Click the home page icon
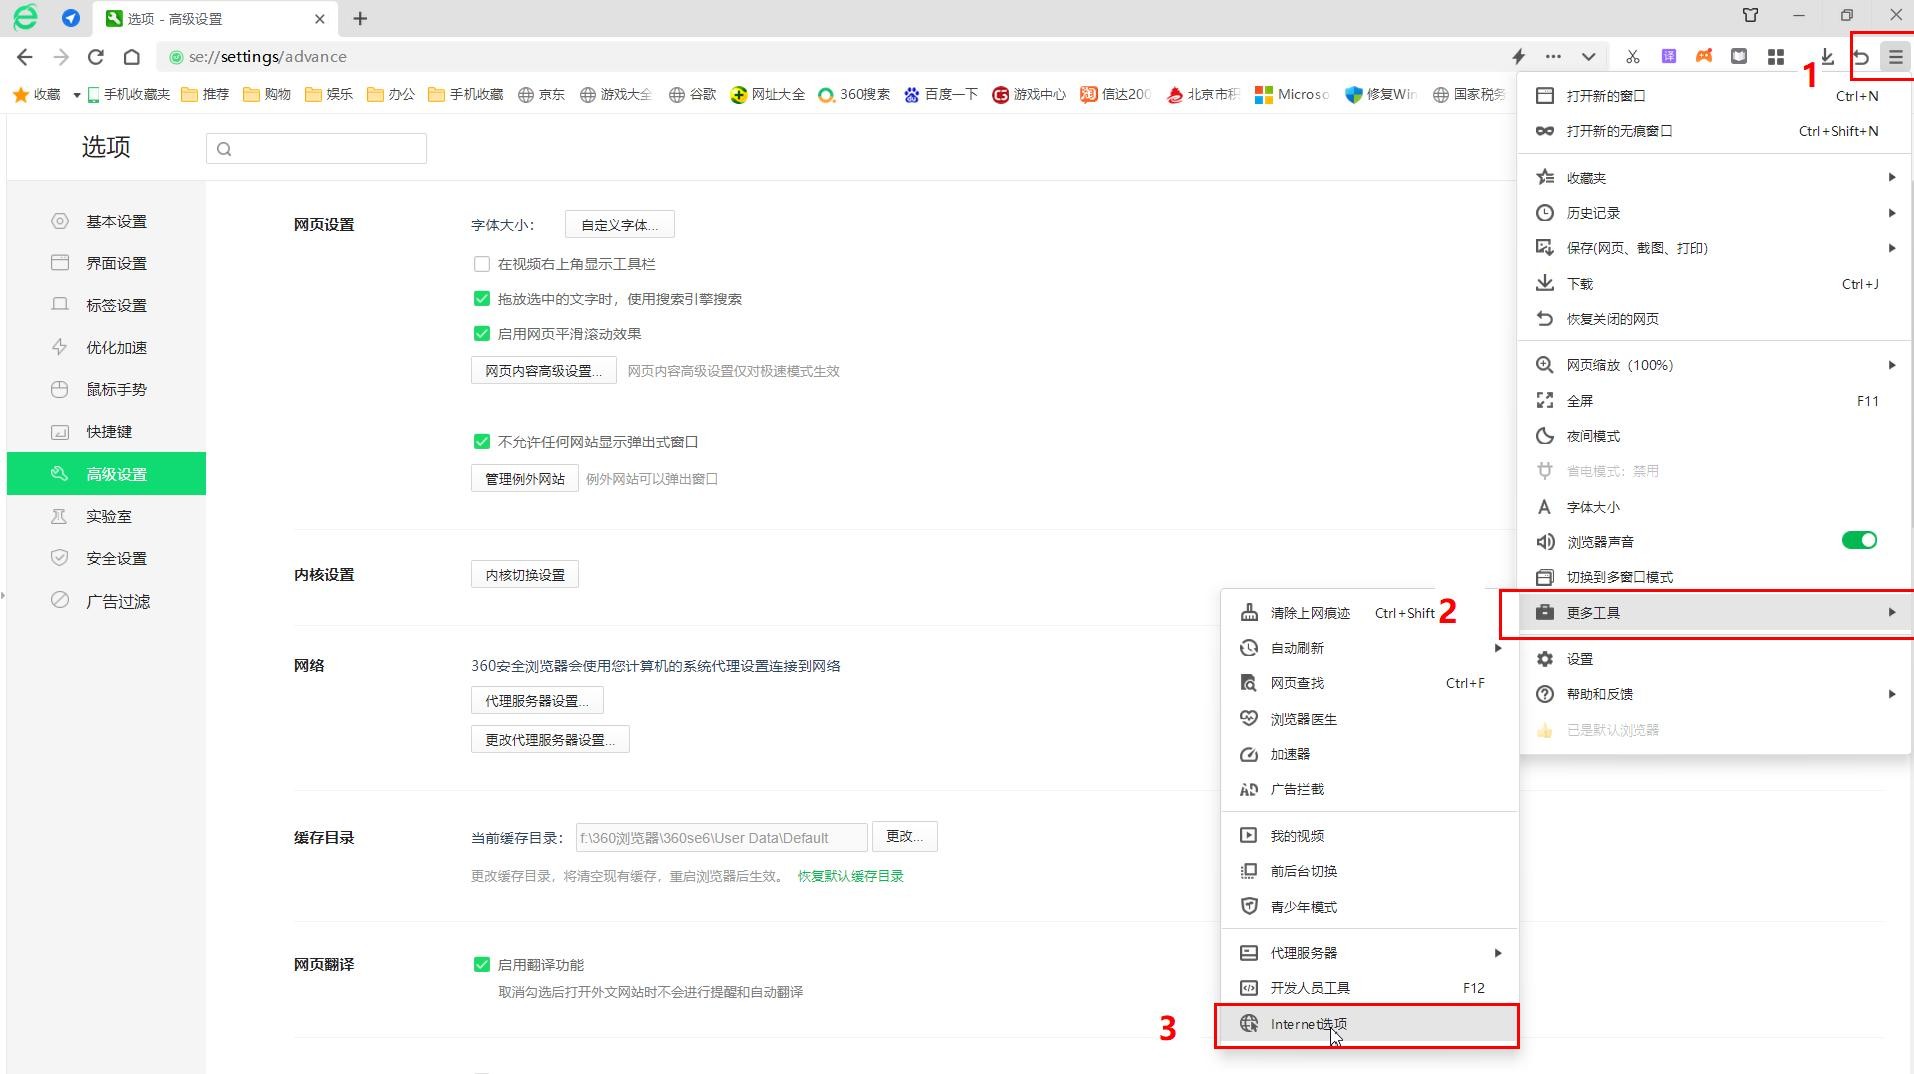Image resolution: width=1914 pixels, height=1074 pixels. pyautogui.click(x=132, y=57)
